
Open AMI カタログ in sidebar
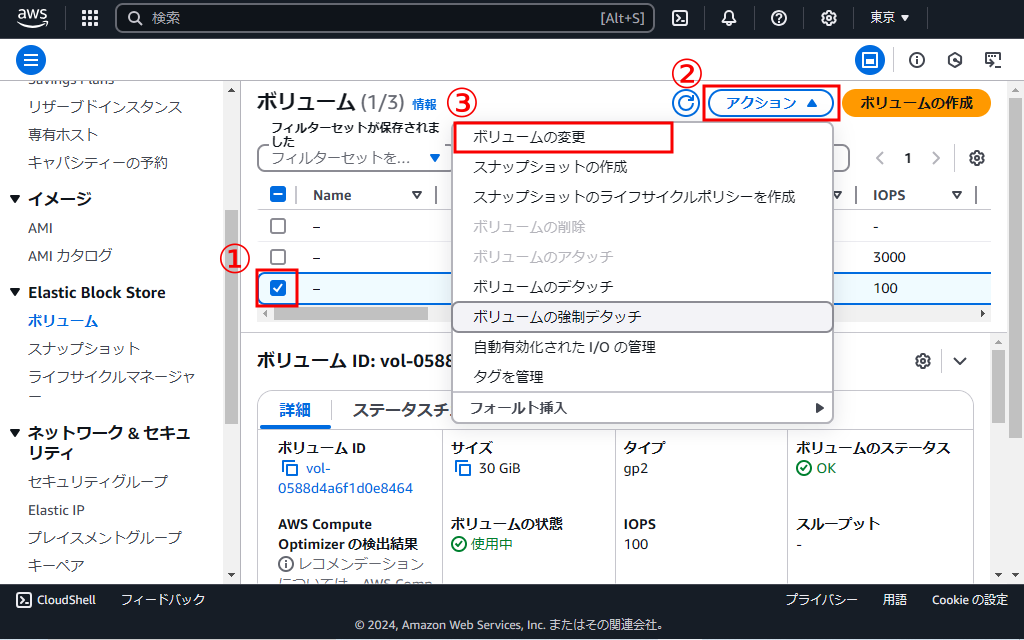coord(70,255)
